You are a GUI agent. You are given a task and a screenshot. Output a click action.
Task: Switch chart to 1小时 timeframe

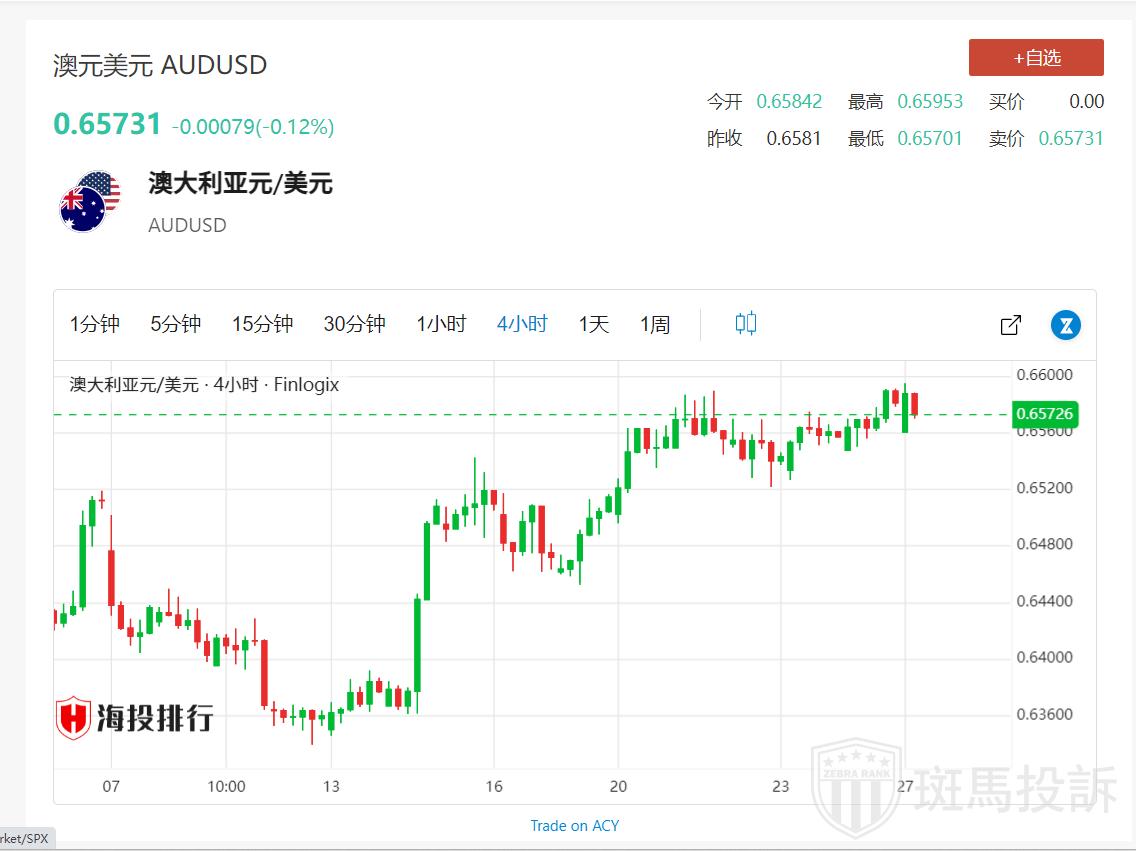441,324
